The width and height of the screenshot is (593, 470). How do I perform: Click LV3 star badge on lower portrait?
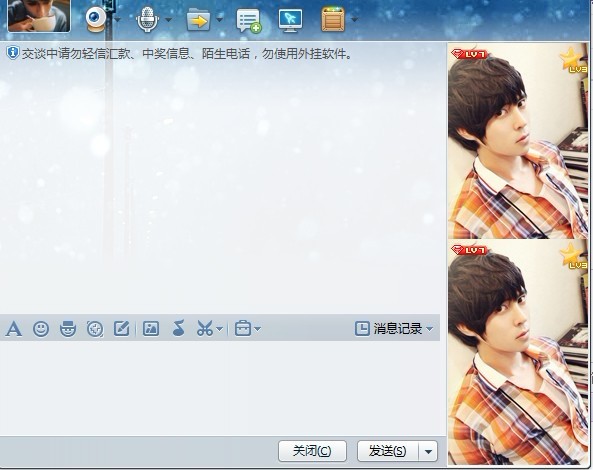click(x=574, y=256)
